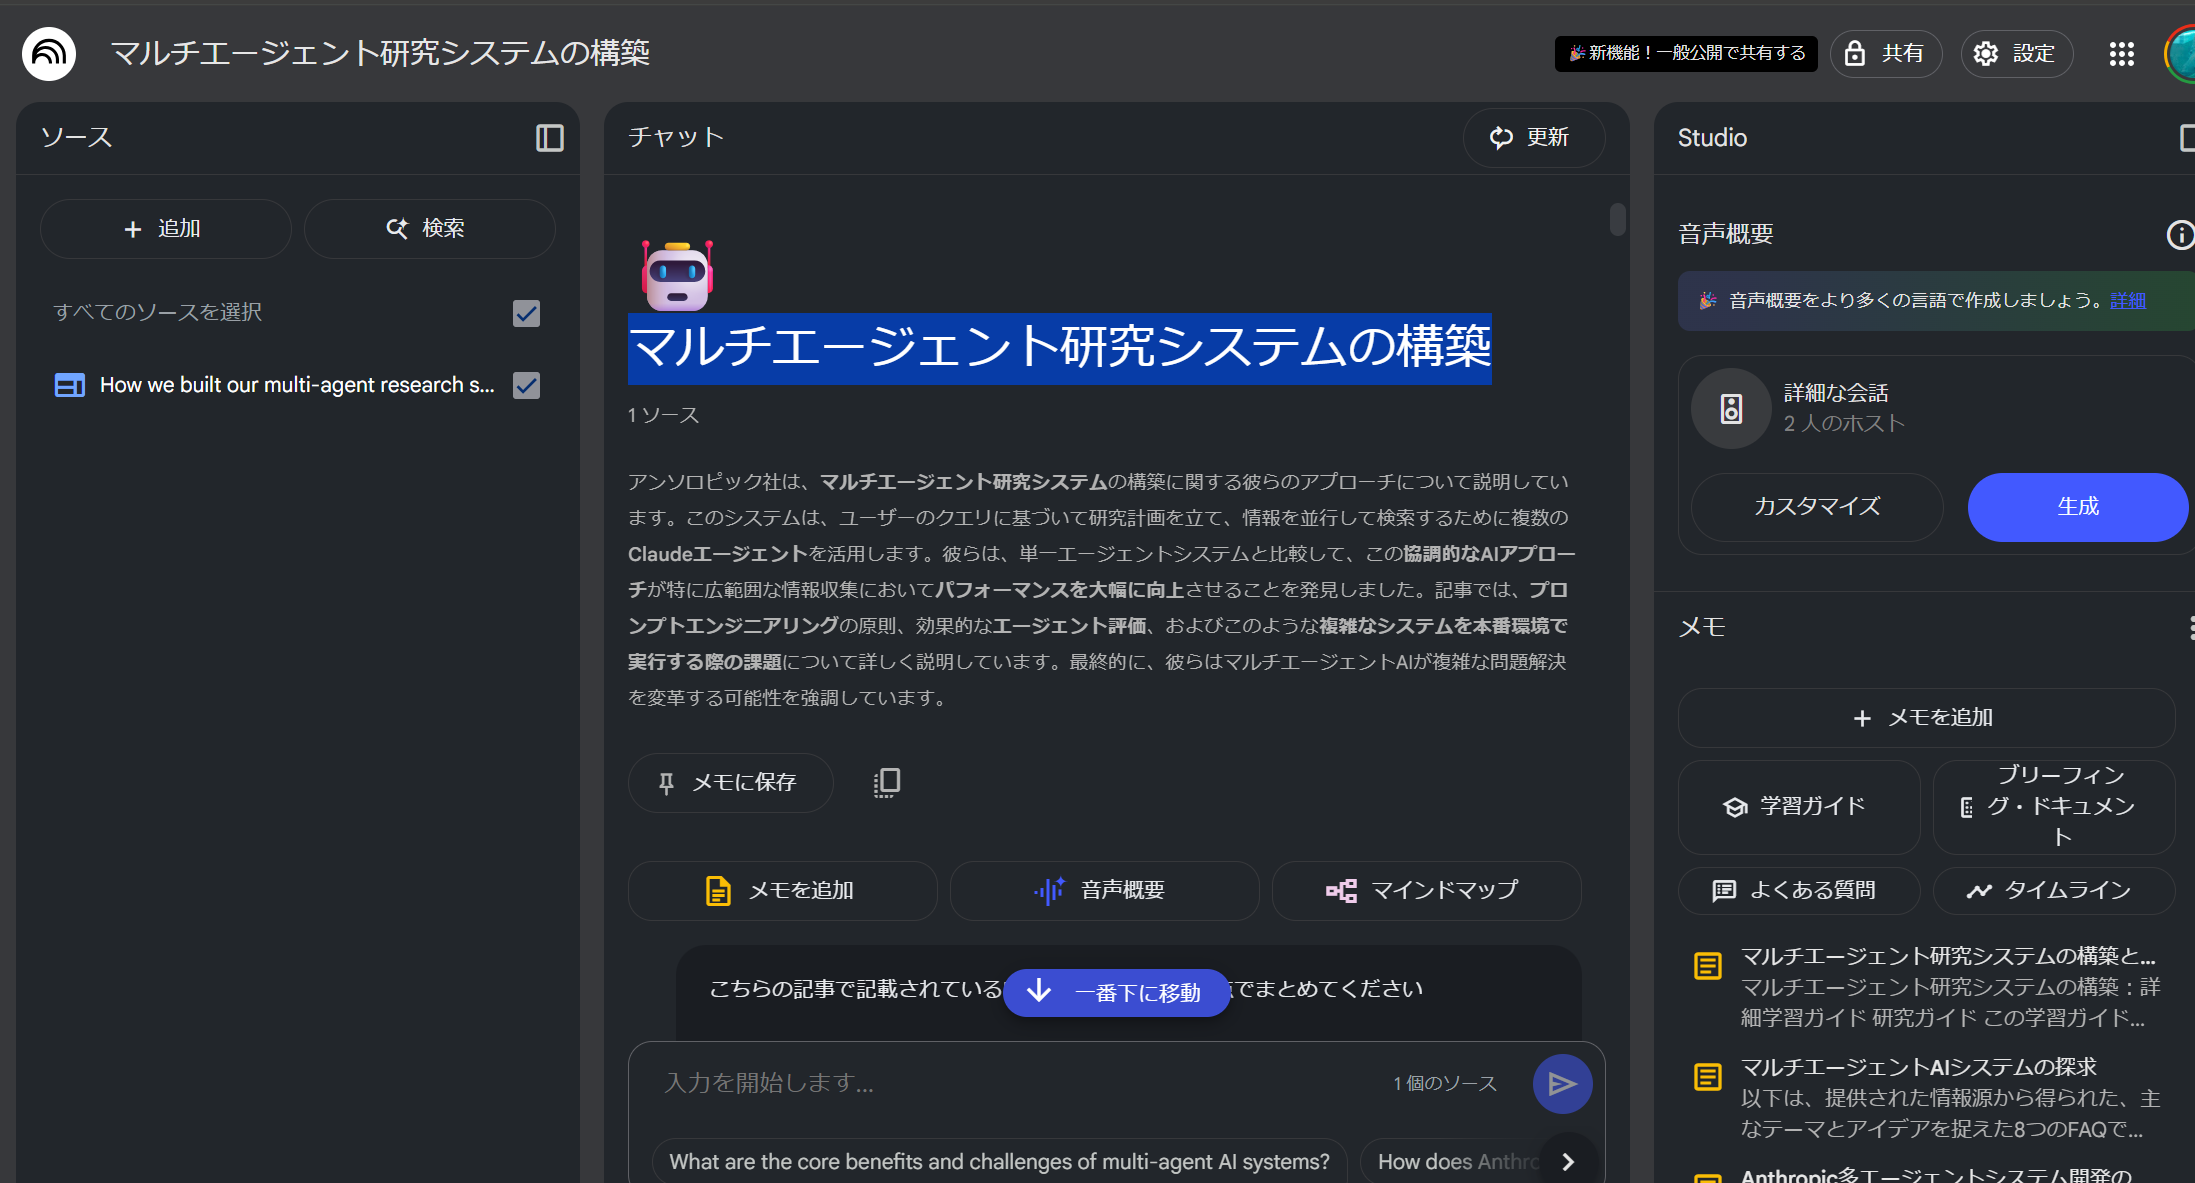Screen dimensions: 2195x1183
Task: Send the message with the arrow button
Action: click(x=1561, y=1084)
